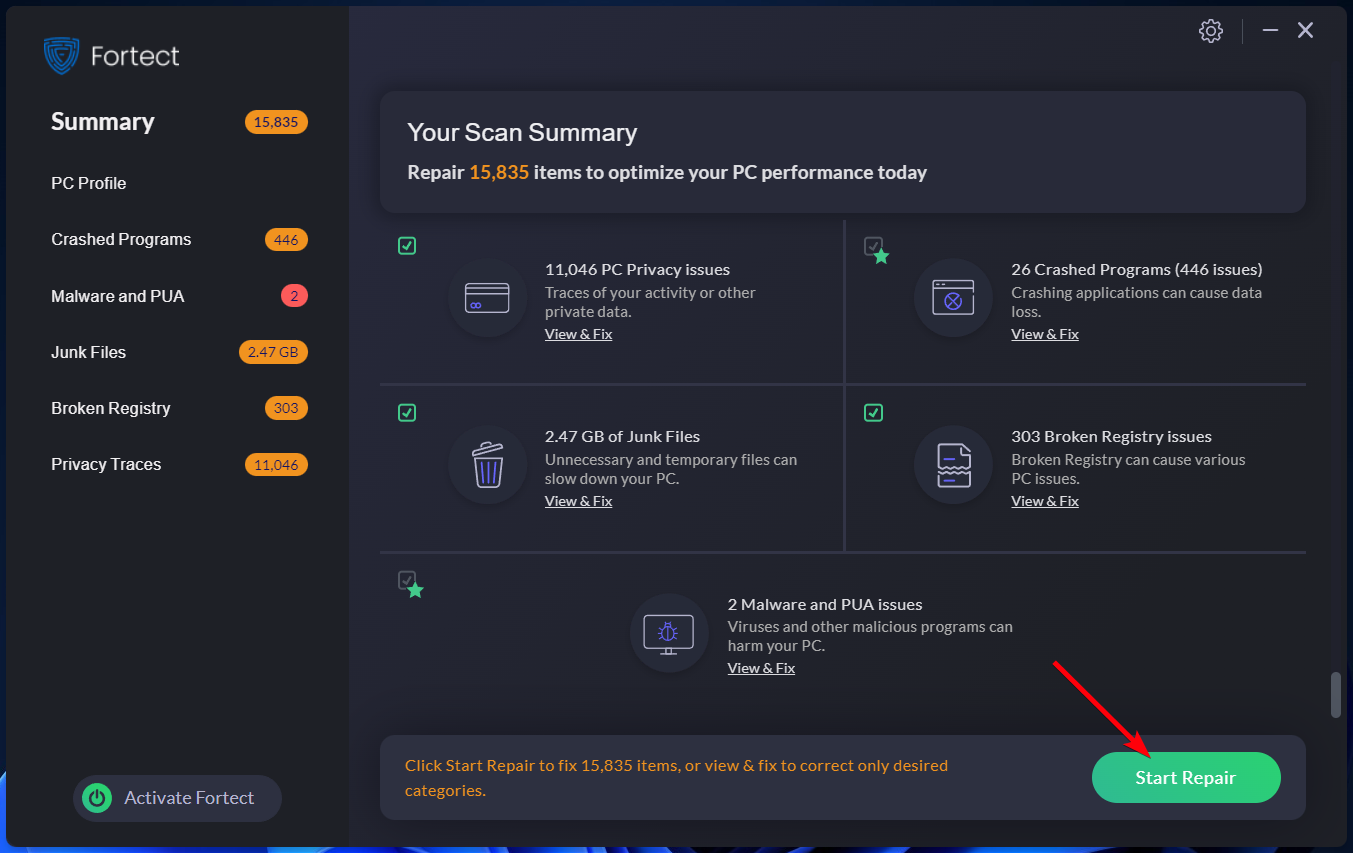The image size is (1353, 853).
Task: Click the Malware bug monitor icon
Action: pos(669,633)
